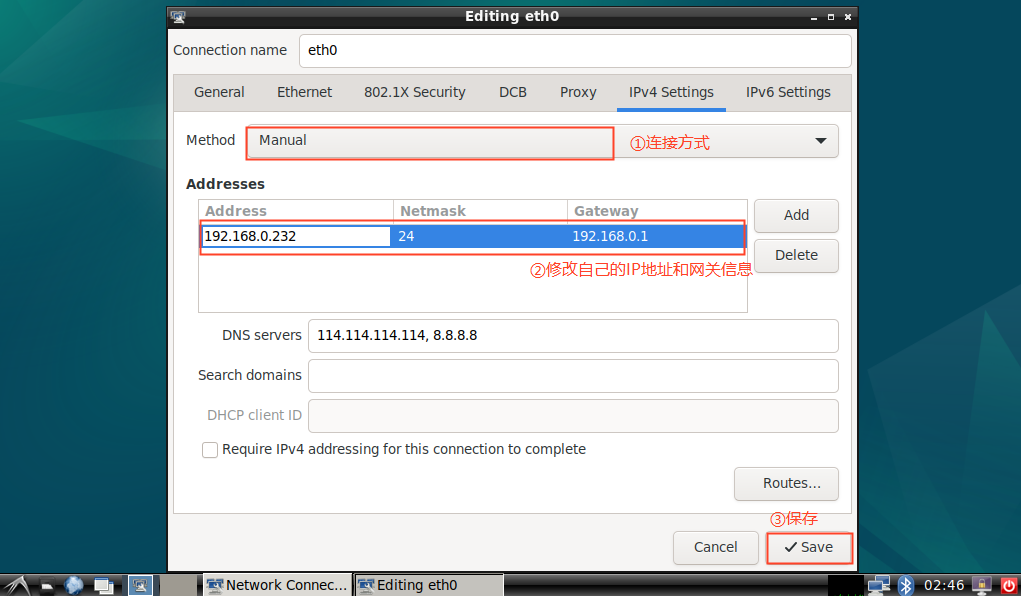Click the screen lock tray icon
Screen dimensions: 1021x596
tap(982, 585)
